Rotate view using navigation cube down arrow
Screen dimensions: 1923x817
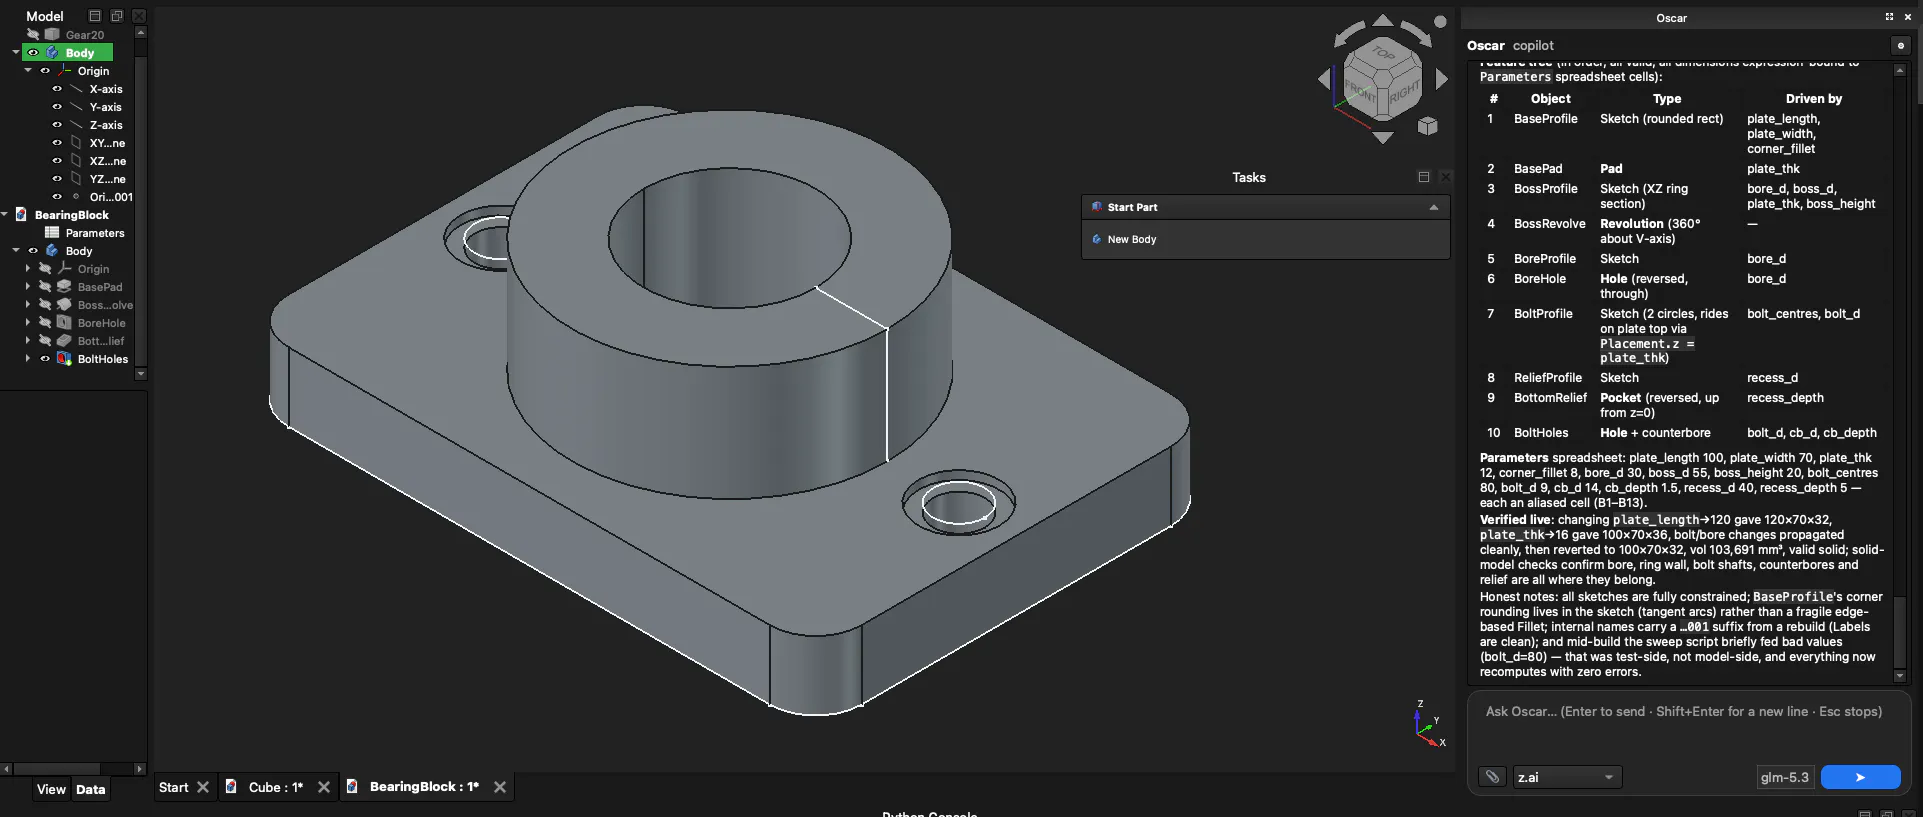pos(1383,138)
